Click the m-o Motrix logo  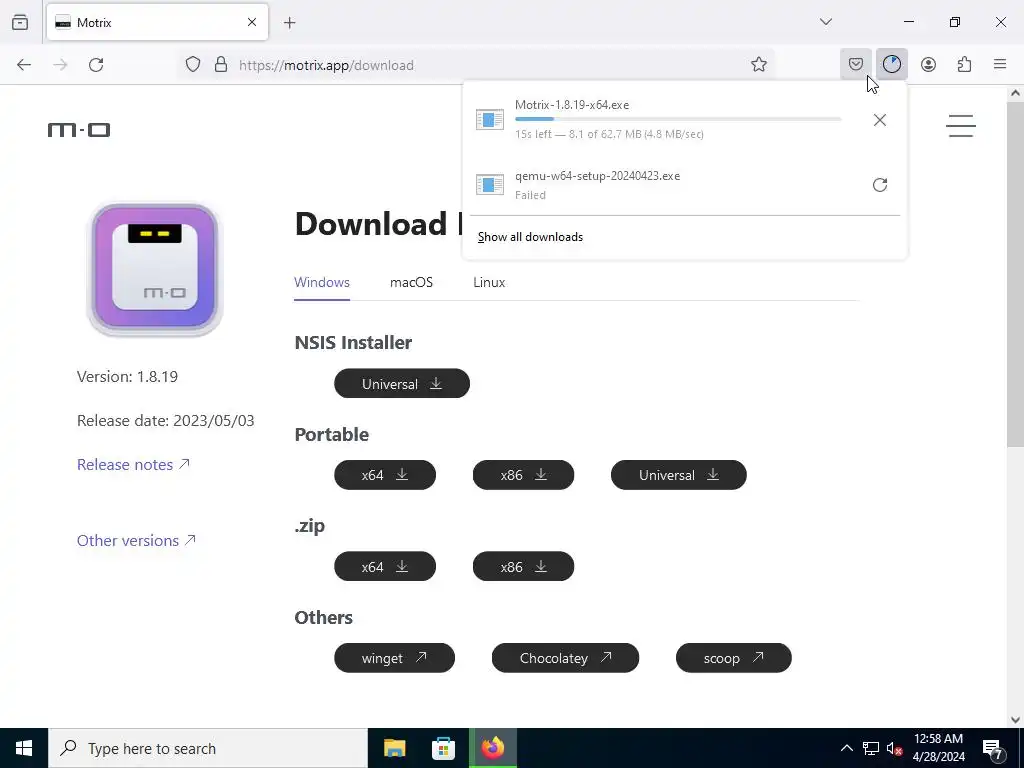point(79,130)
